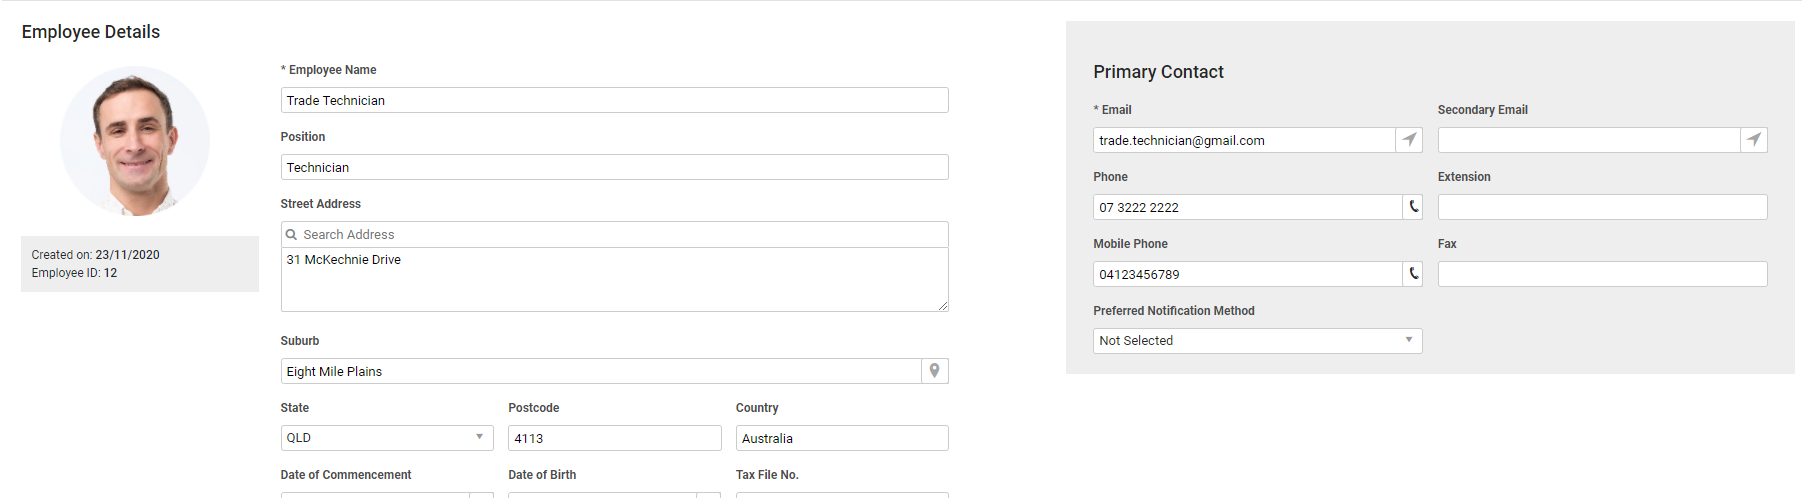Click the call icon next to Mobile Phone
Image resolution: width=1802 pixels, height=498 pixels.
click(x=1413, y=274)
